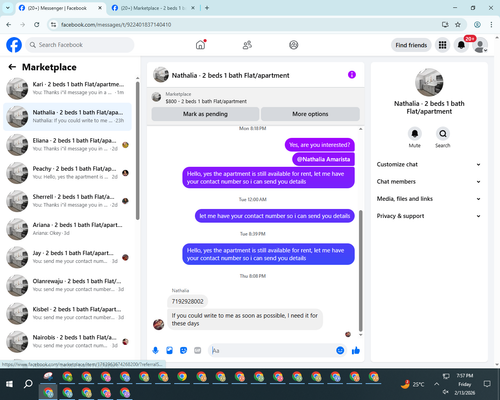Click the 7192928002 message bubble
The image size is (500, 400).
click(187, 301)
